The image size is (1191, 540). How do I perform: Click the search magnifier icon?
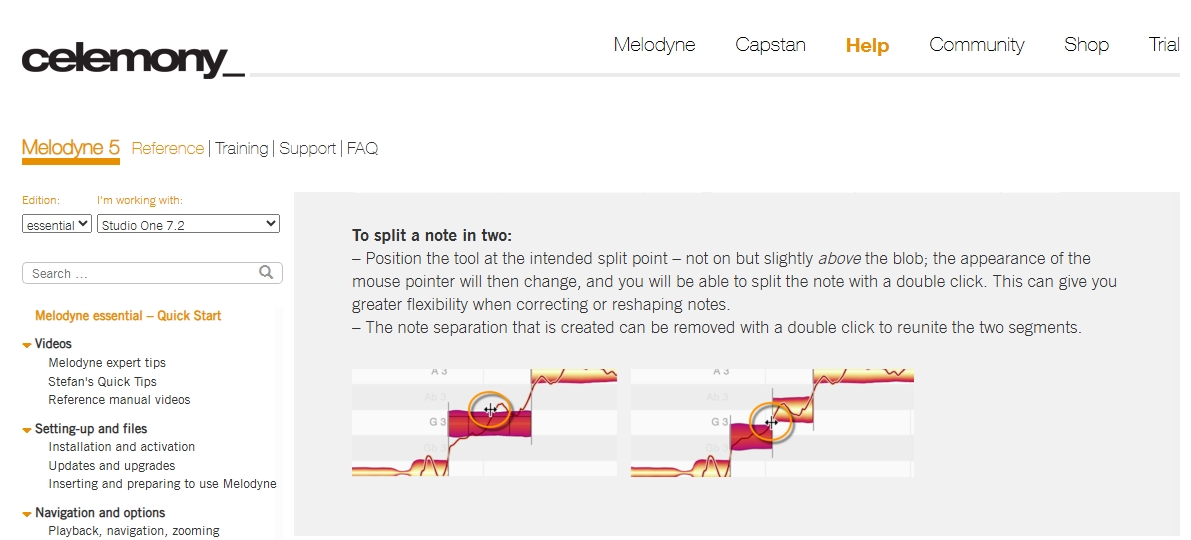tap(266, 272)
